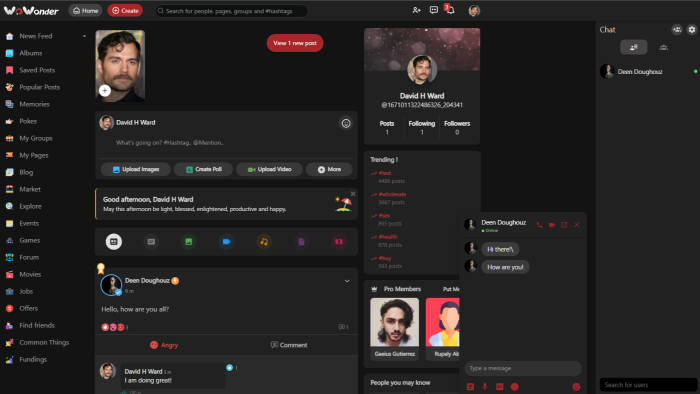Screen dimensions: 700x394
Task: Open the chat emoji picker
Action: coord(576,386)
